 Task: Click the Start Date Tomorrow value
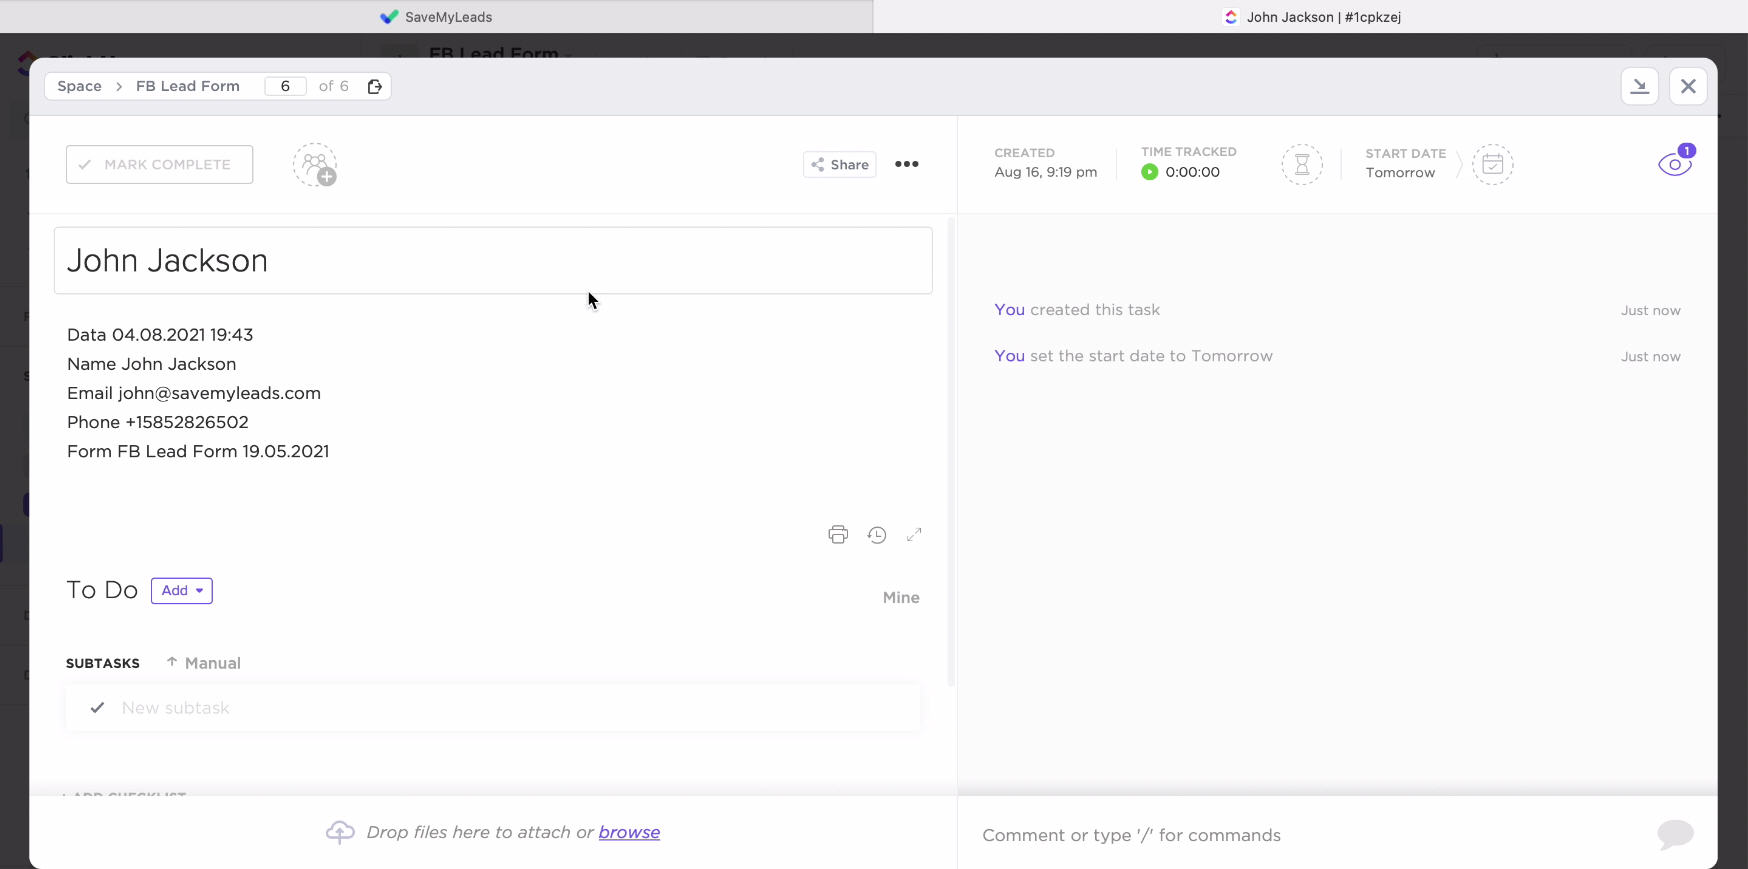tap(1400, 173)
